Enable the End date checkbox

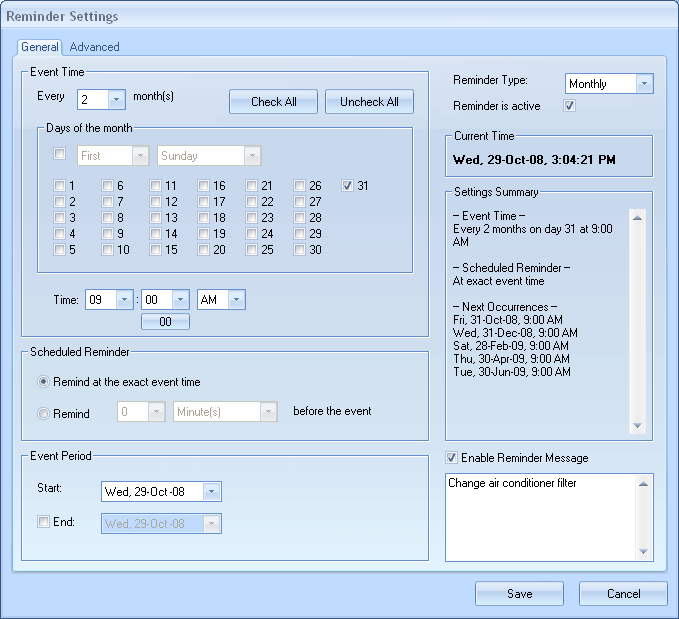42,522
